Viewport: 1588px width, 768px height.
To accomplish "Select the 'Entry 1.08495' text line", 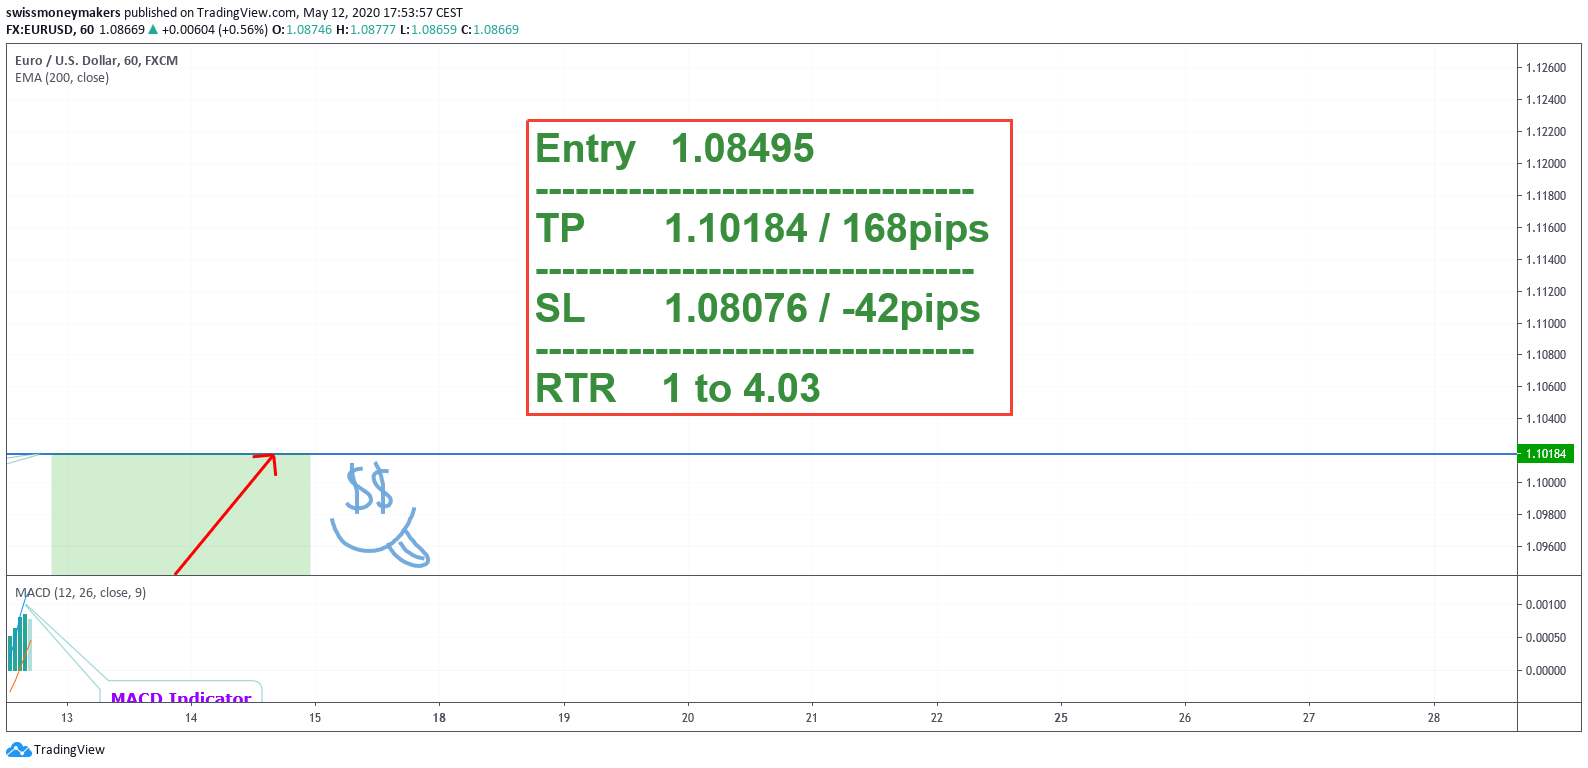I will click(x=675, y=149).
